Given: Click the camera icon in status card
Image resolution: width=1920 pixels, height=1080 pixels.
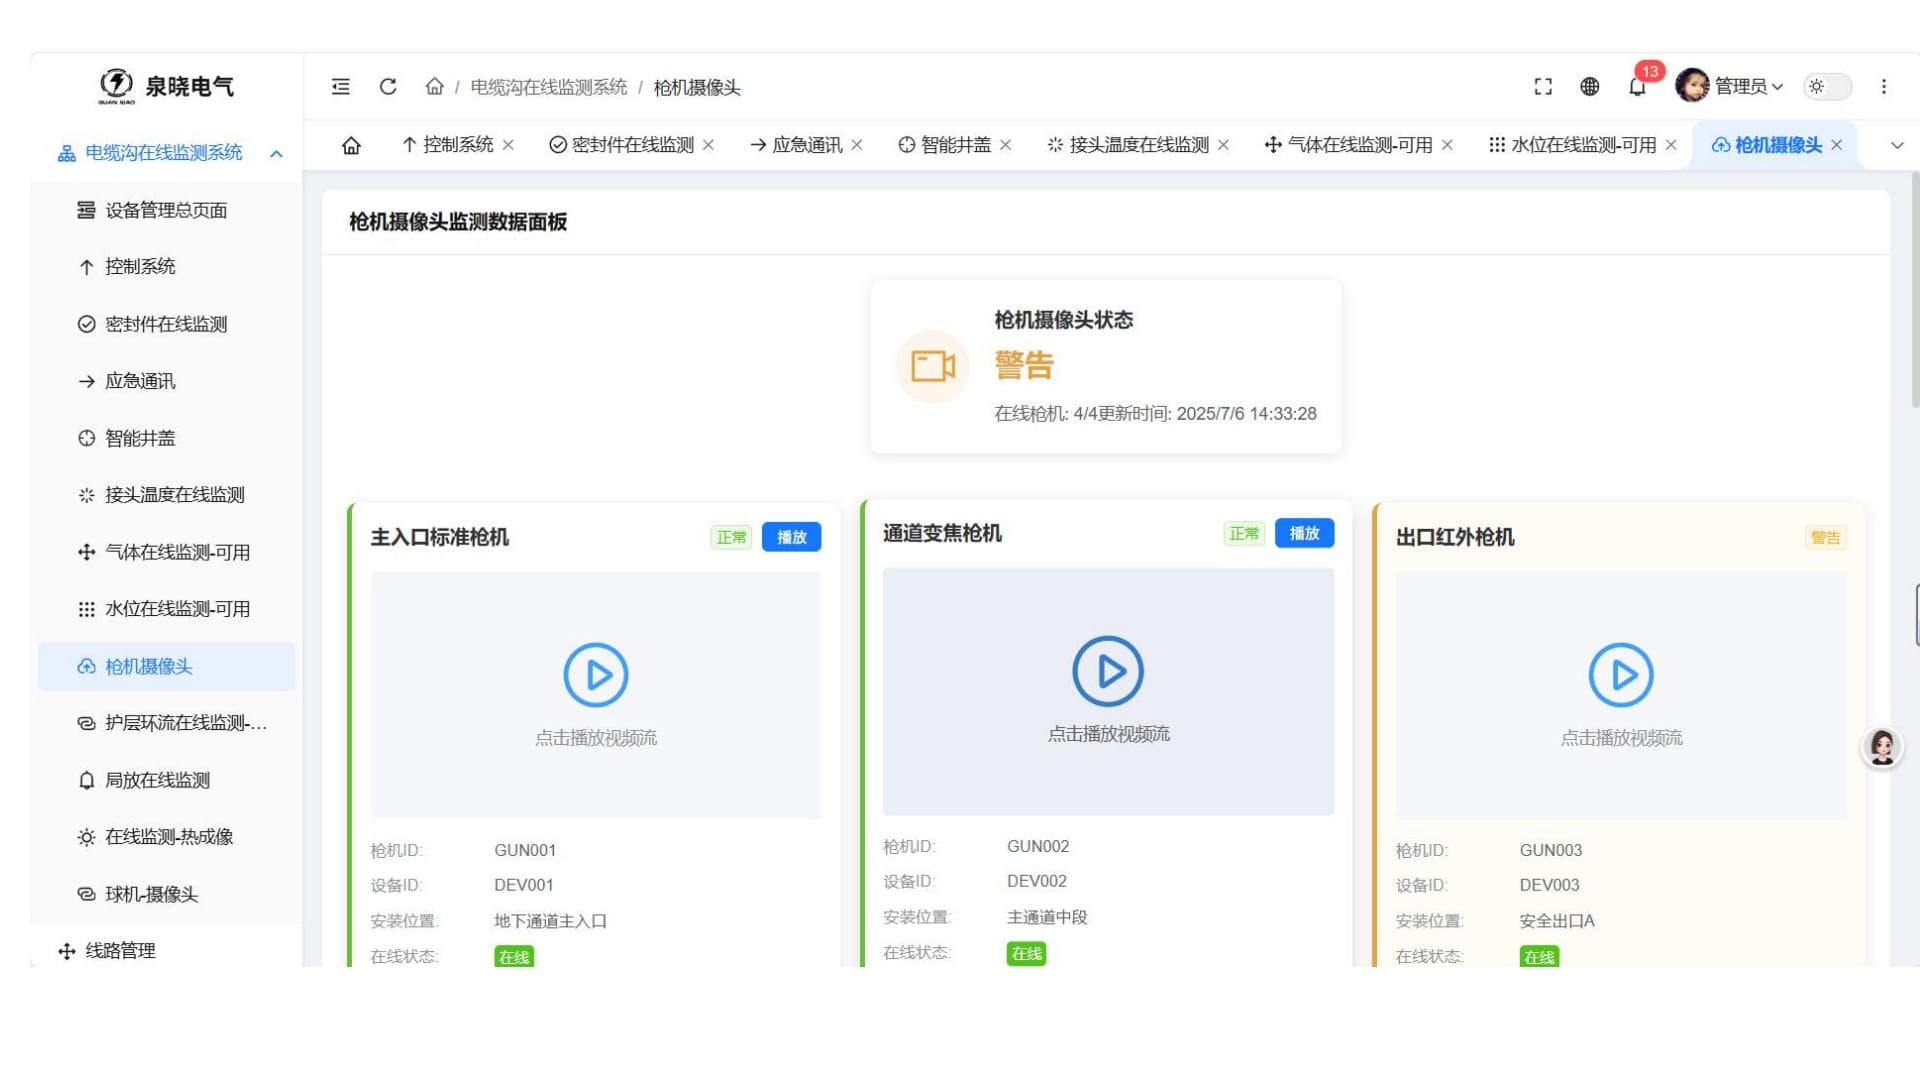Looking at the screenshot, I should (932, 366).
